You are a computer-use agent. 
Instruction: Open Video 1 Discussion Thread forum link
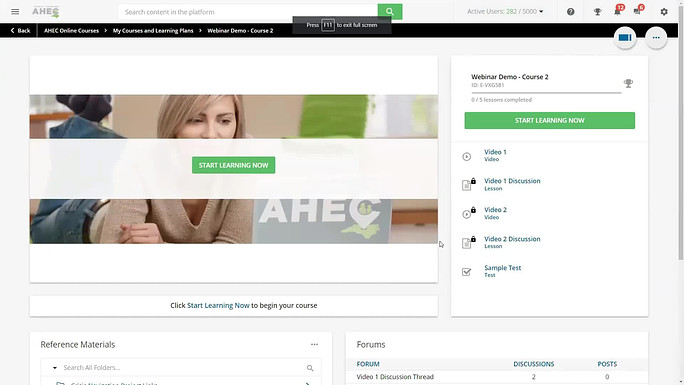(395, 377)
